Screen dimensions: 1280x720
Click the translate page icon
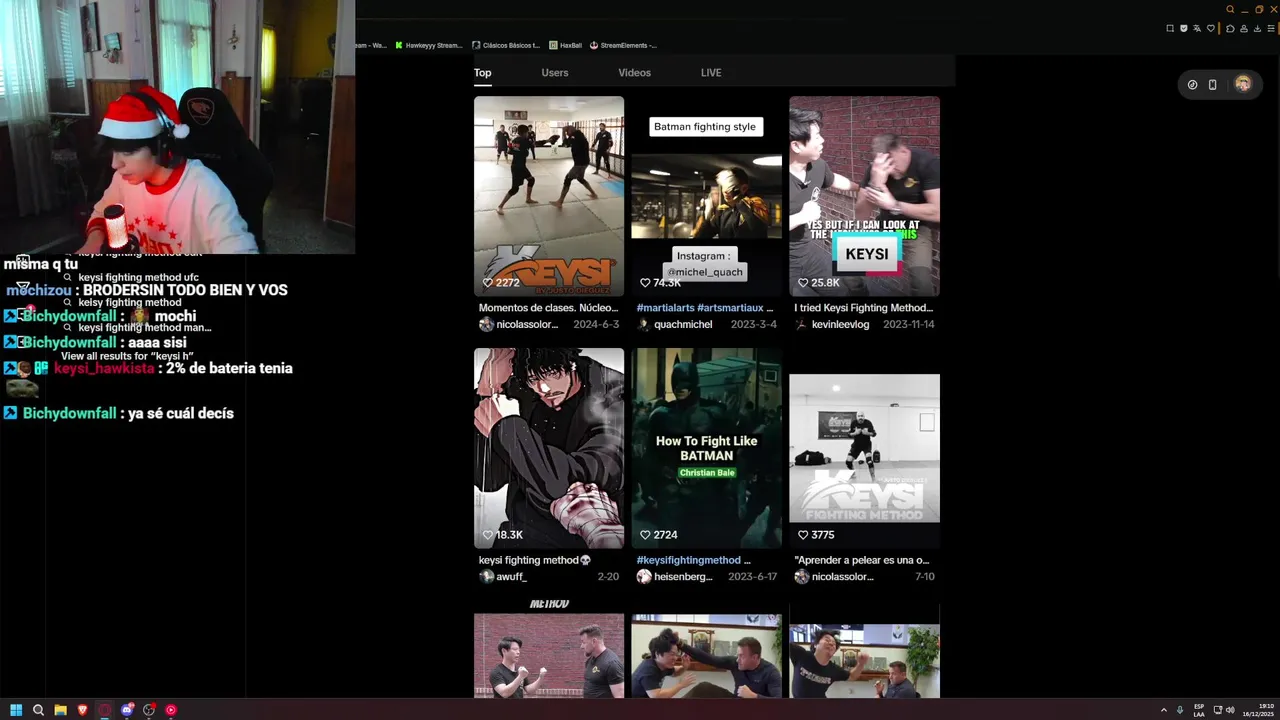click(x=1197, y=28)
